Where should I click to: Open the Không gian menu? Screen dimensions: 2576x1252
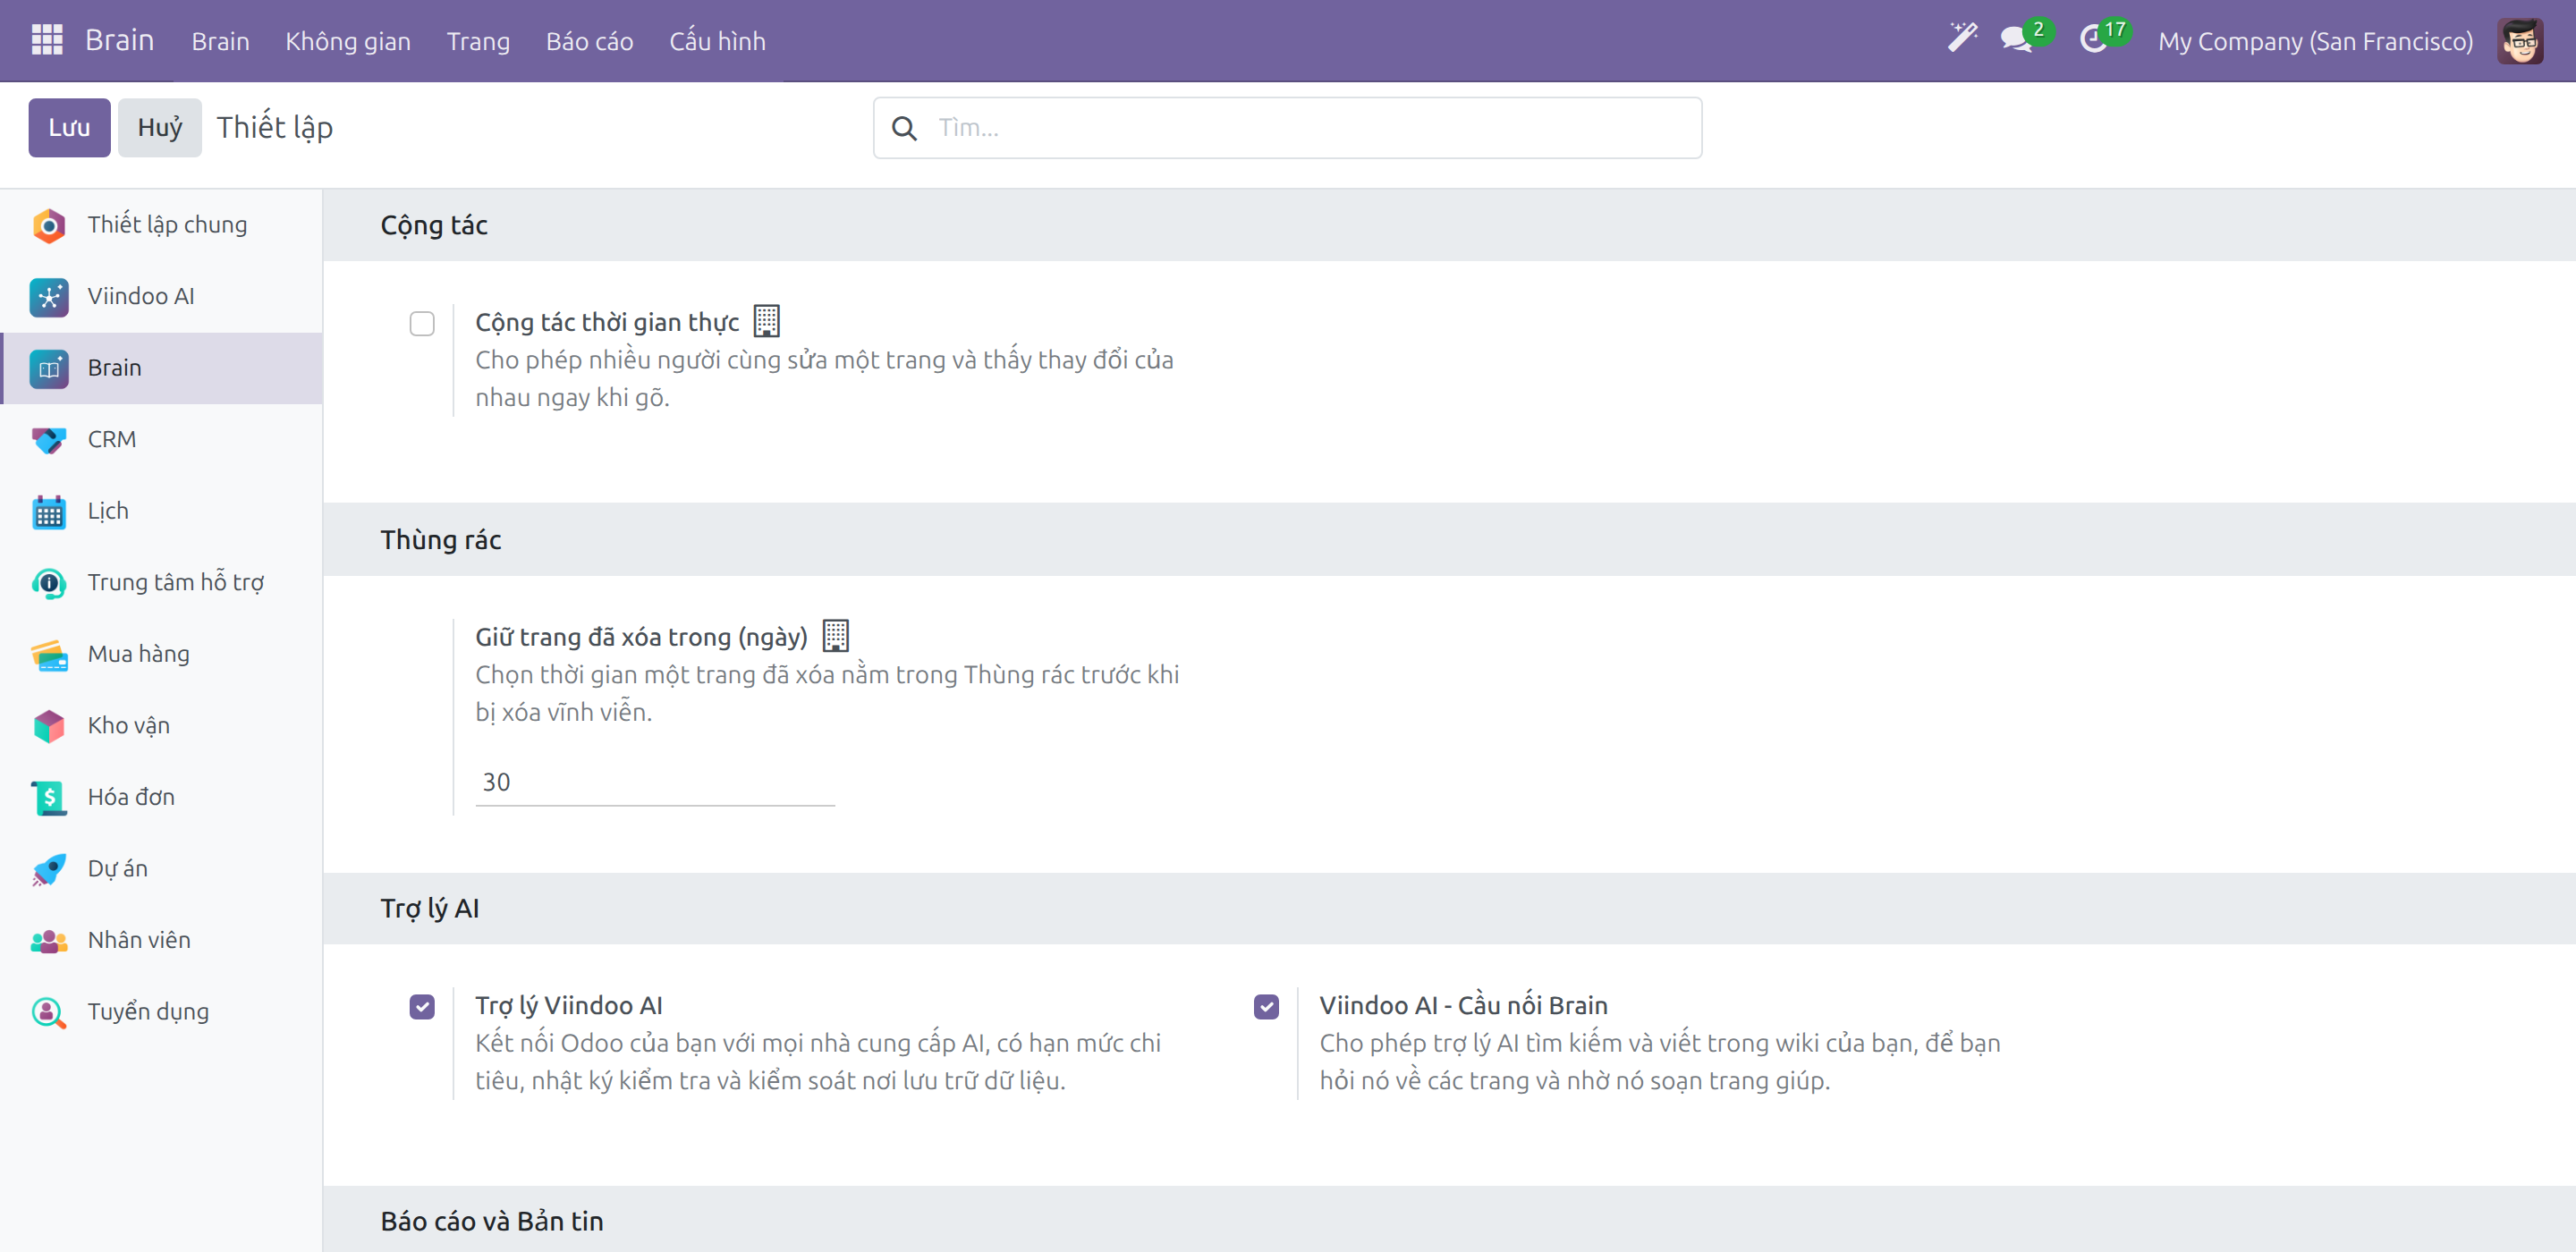click(348, 41)
